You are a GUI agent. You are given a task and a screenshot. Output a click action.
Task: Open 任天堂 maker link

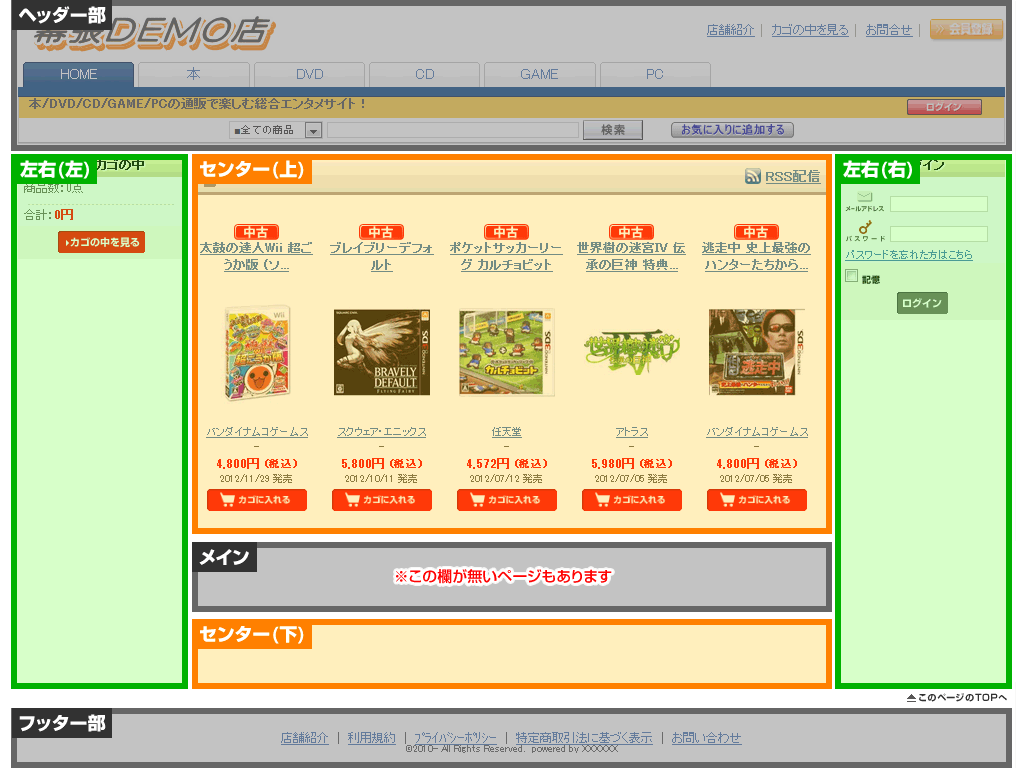[x=507, y=432]
